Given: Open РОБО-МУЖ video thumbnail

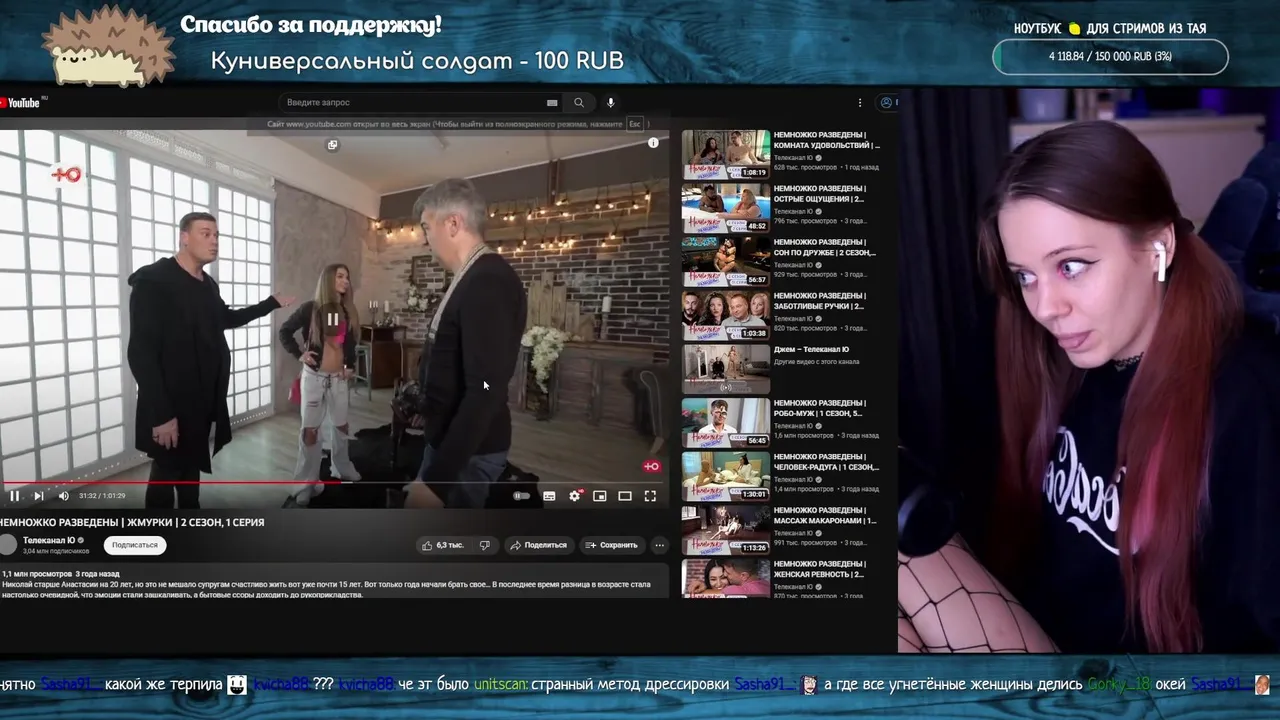Looking at the screenshot, I should coord(726,423).
